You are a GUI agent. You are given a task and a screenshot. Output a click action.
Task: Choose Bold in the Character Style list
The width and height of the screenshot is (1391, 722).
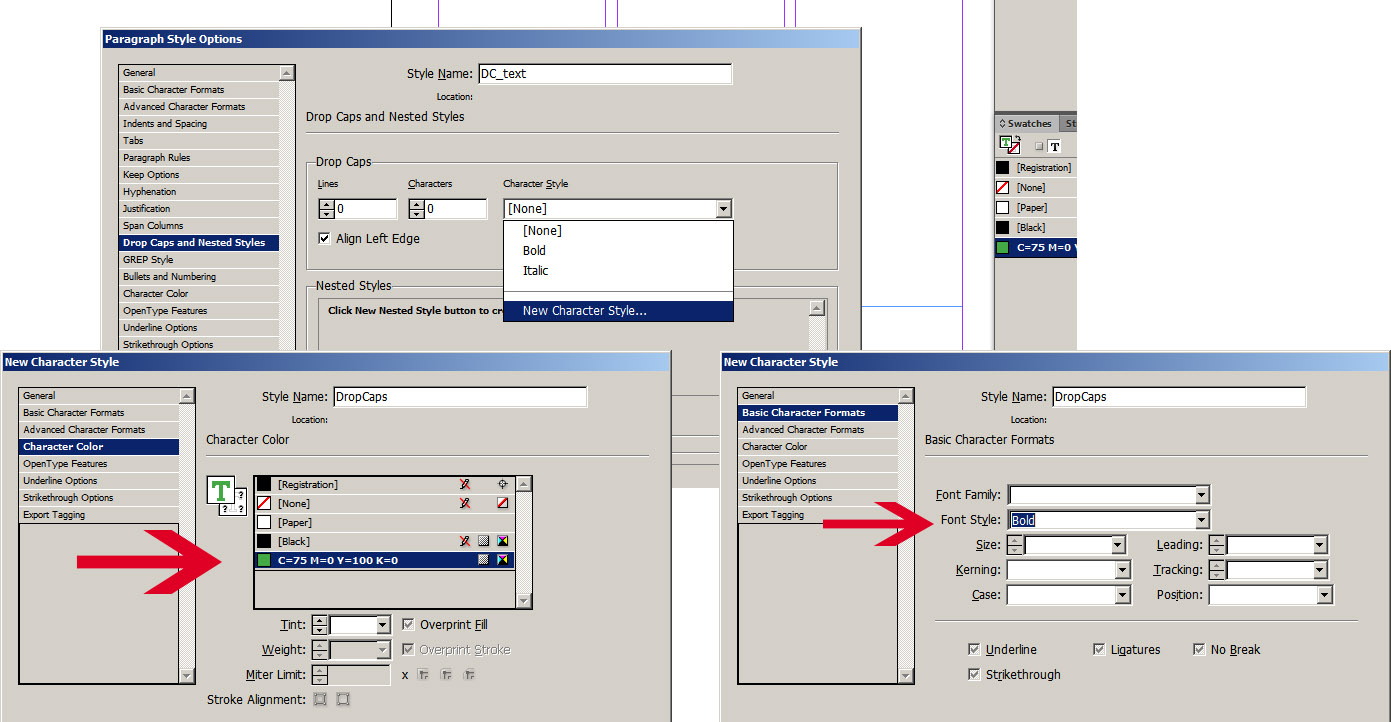click(x=618, y=251)
